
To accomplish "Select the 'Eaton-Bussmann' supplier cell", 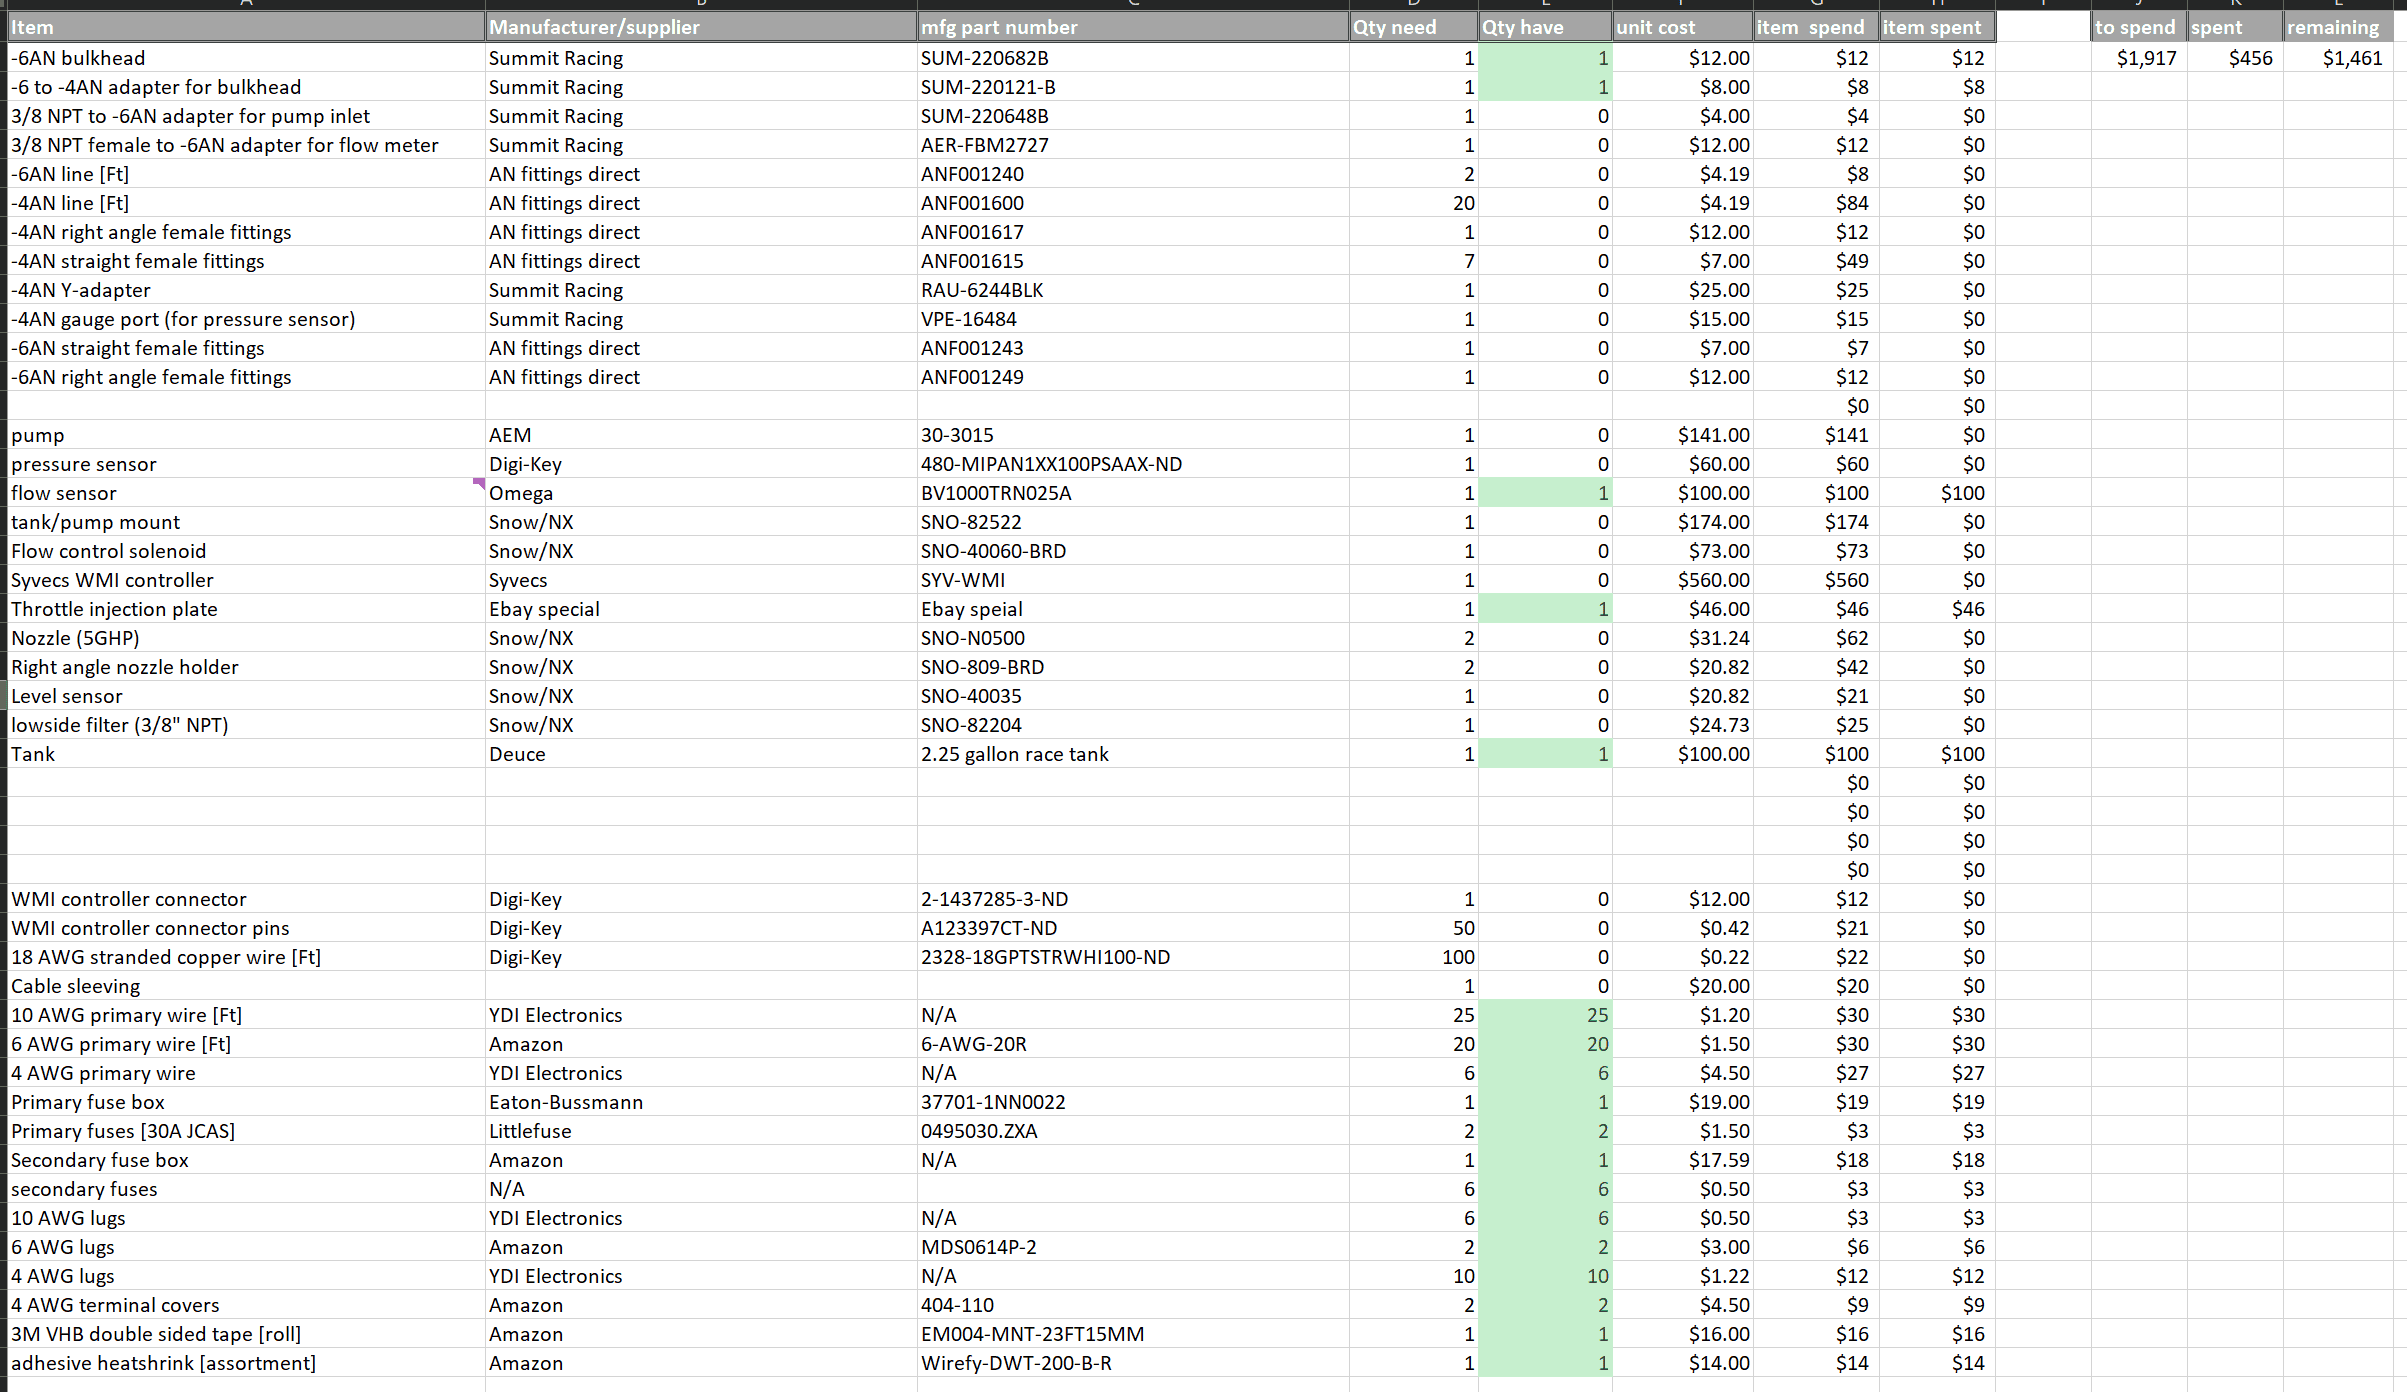I will click(701, 1102).
